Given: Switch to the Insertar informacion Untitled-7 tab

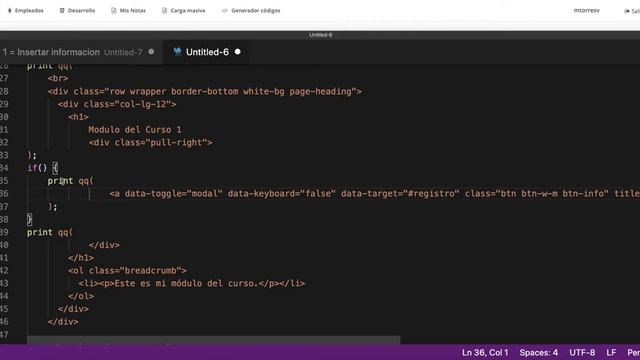Looking at the screenshot, I should pyautogui.click(x=80, y=52).
